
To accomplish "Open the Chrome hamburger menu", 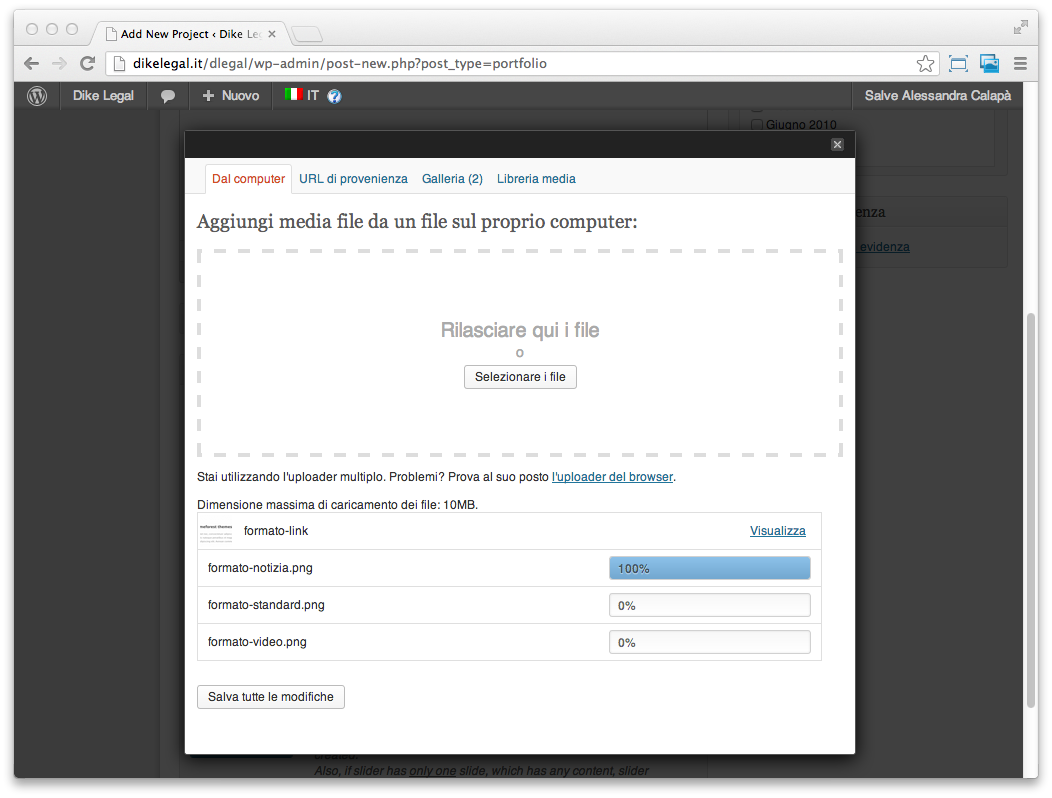I will (x=1020, y=64).
